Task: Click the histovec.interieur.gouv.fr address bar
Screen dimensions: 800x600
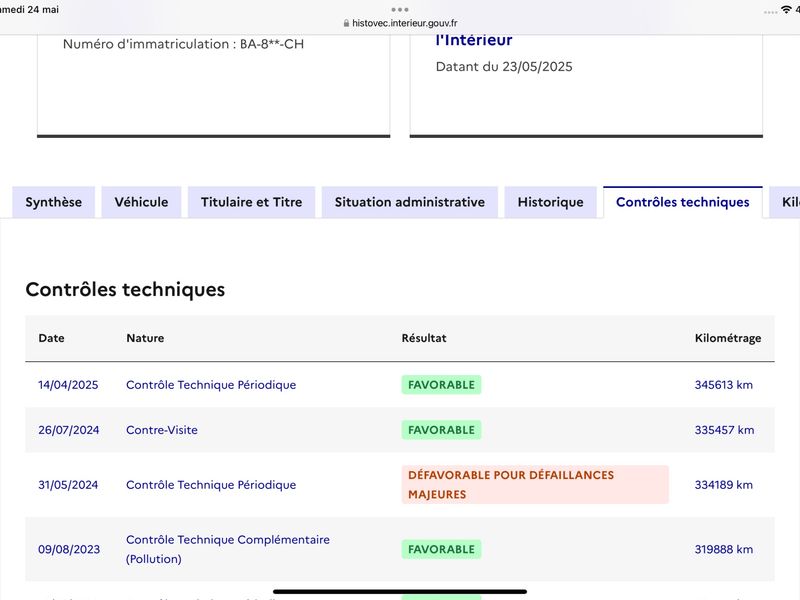Action: (x=400, y=23)
